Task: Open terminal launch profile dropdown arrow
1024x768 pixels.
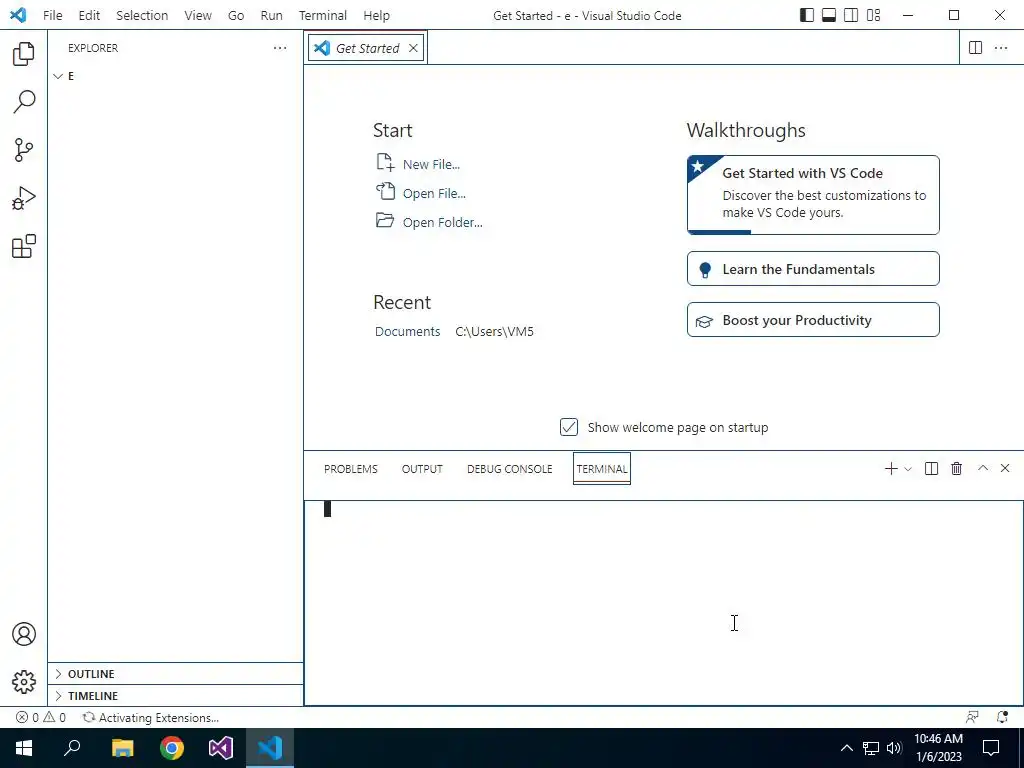Action: [908, 469]
